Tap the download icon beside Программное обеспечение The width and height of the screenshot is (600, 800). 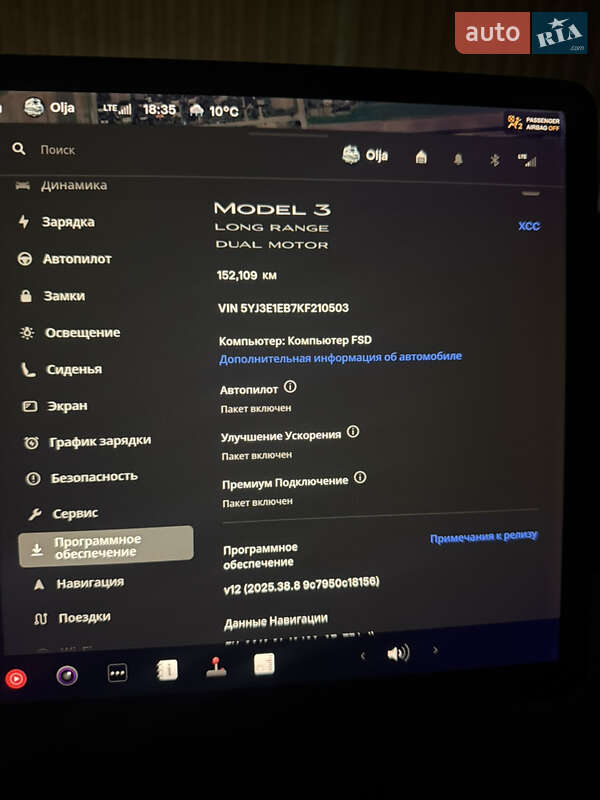[37, 549]
